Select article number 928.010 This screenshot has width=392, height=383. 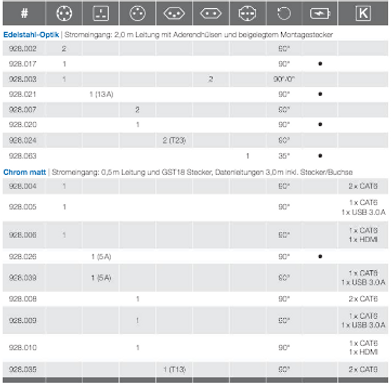point(23,348)
